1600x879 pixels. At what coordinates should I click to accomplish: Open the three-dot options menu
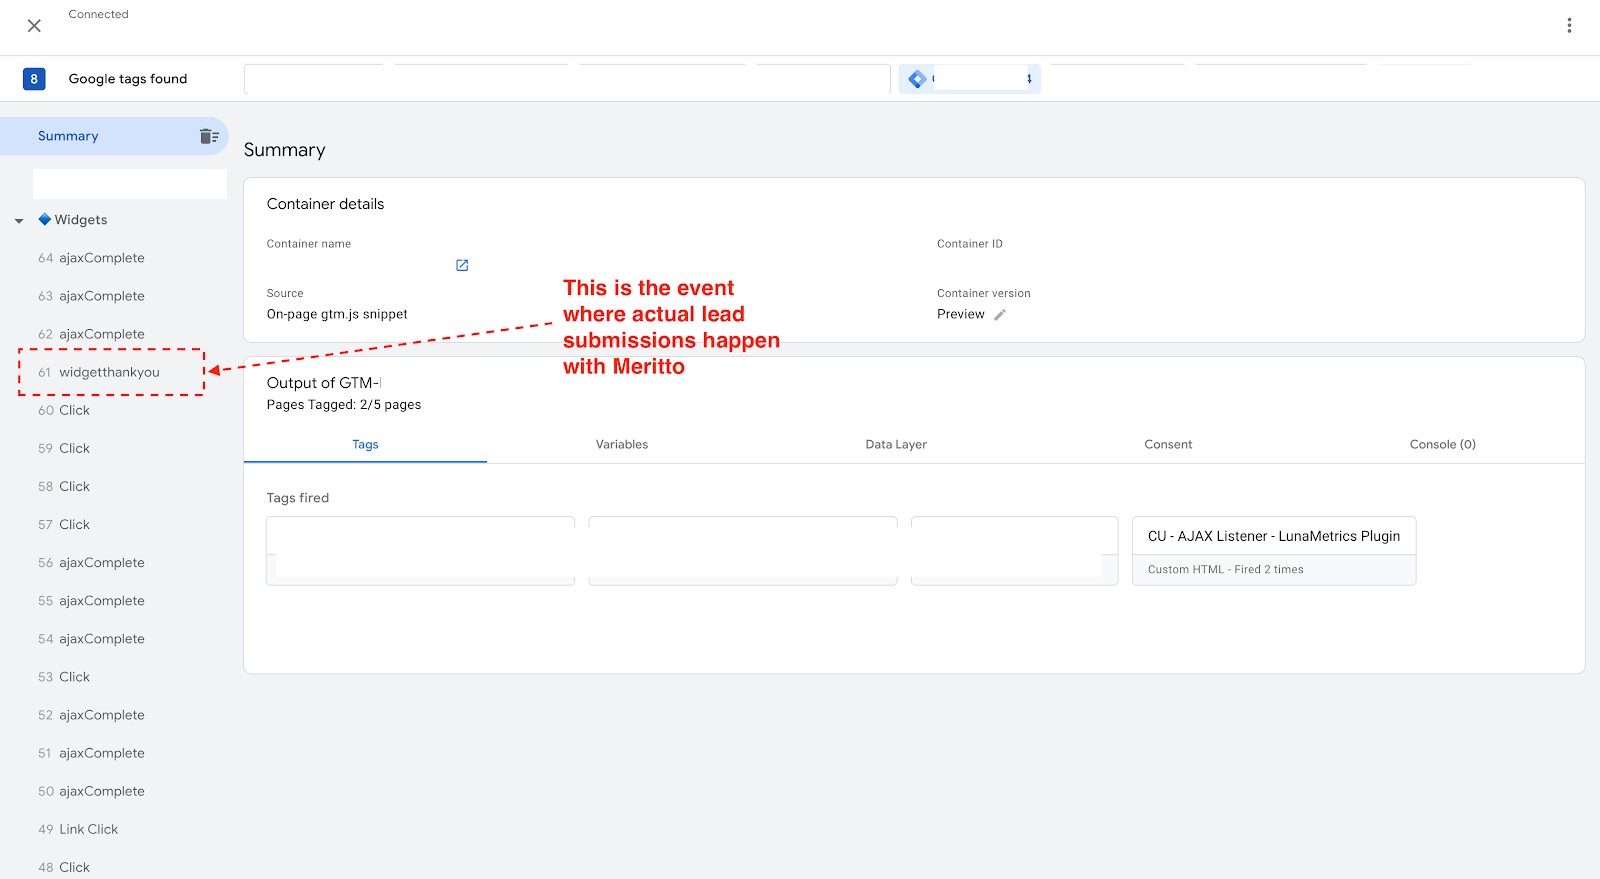1569,26
